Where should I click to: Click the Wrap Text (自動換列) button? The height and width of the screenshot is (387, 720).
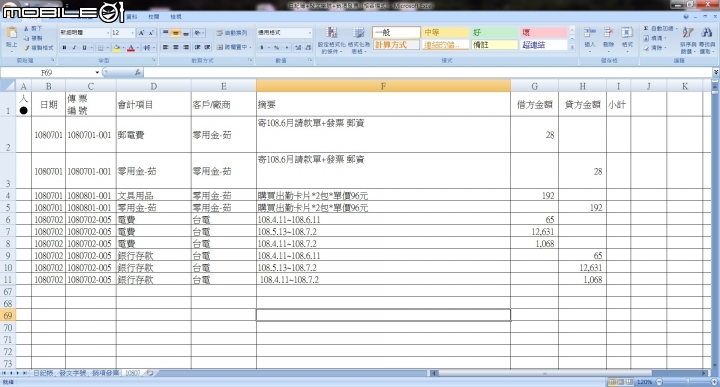(232, 33)
